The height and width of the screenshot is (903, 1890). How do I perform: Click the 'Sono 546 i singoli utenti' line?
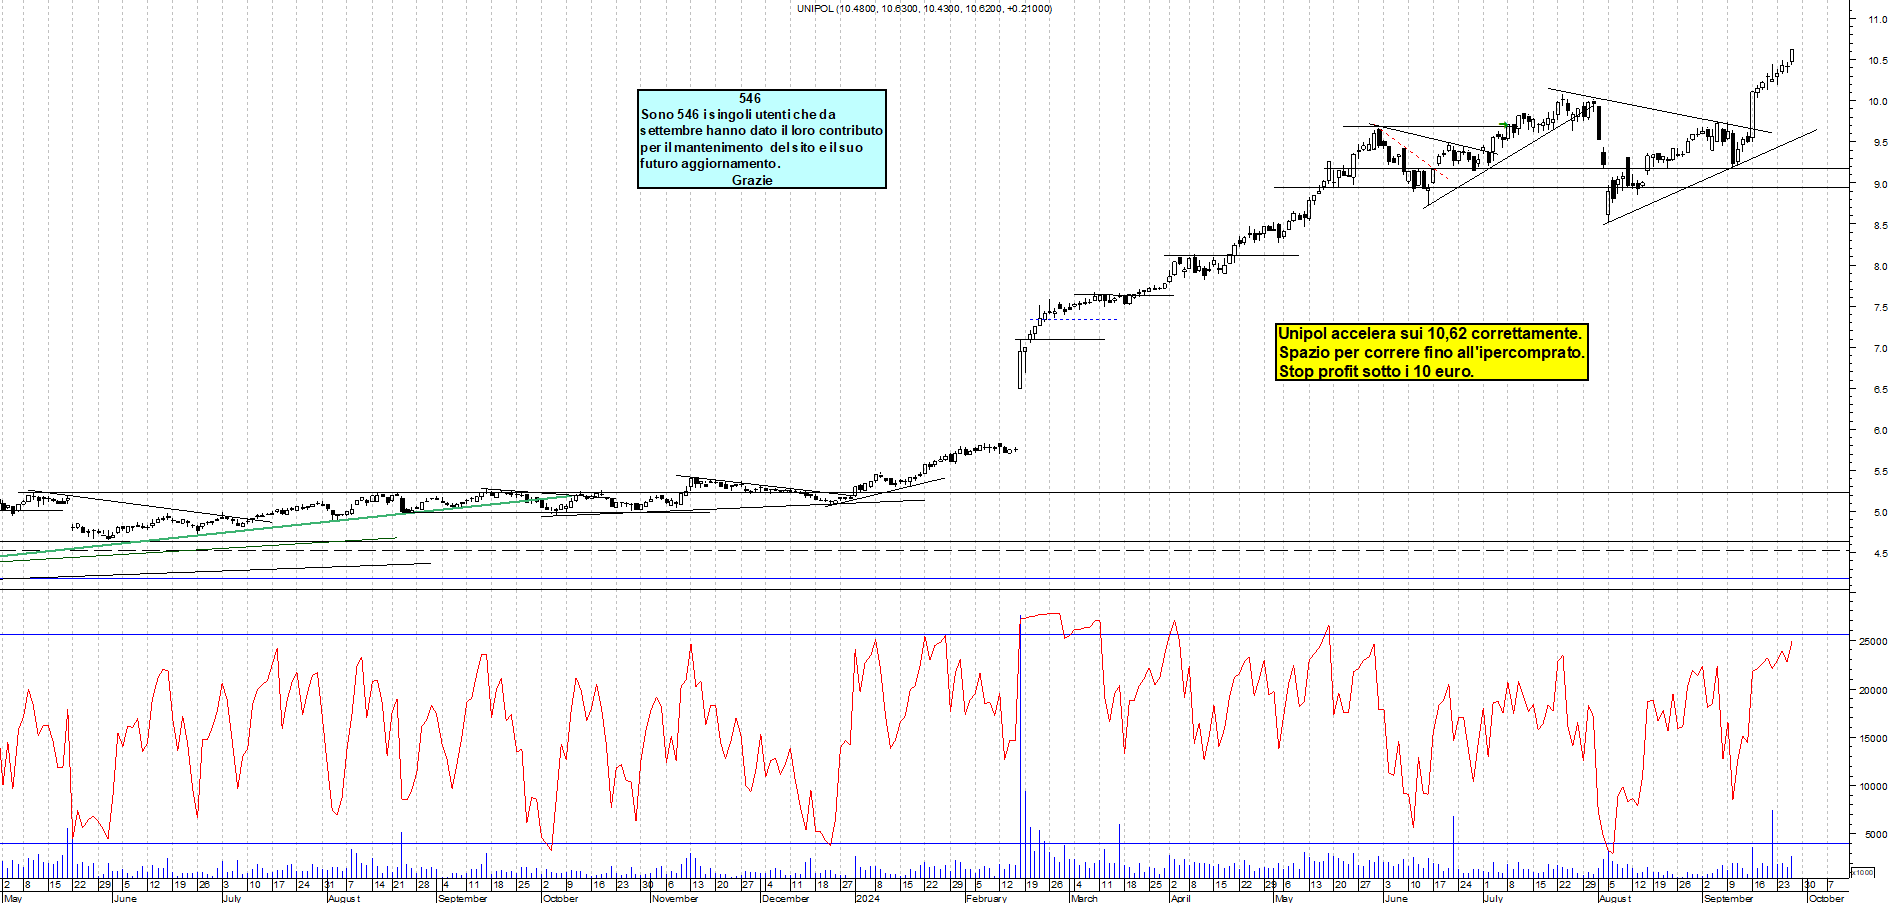click(738, 114)
